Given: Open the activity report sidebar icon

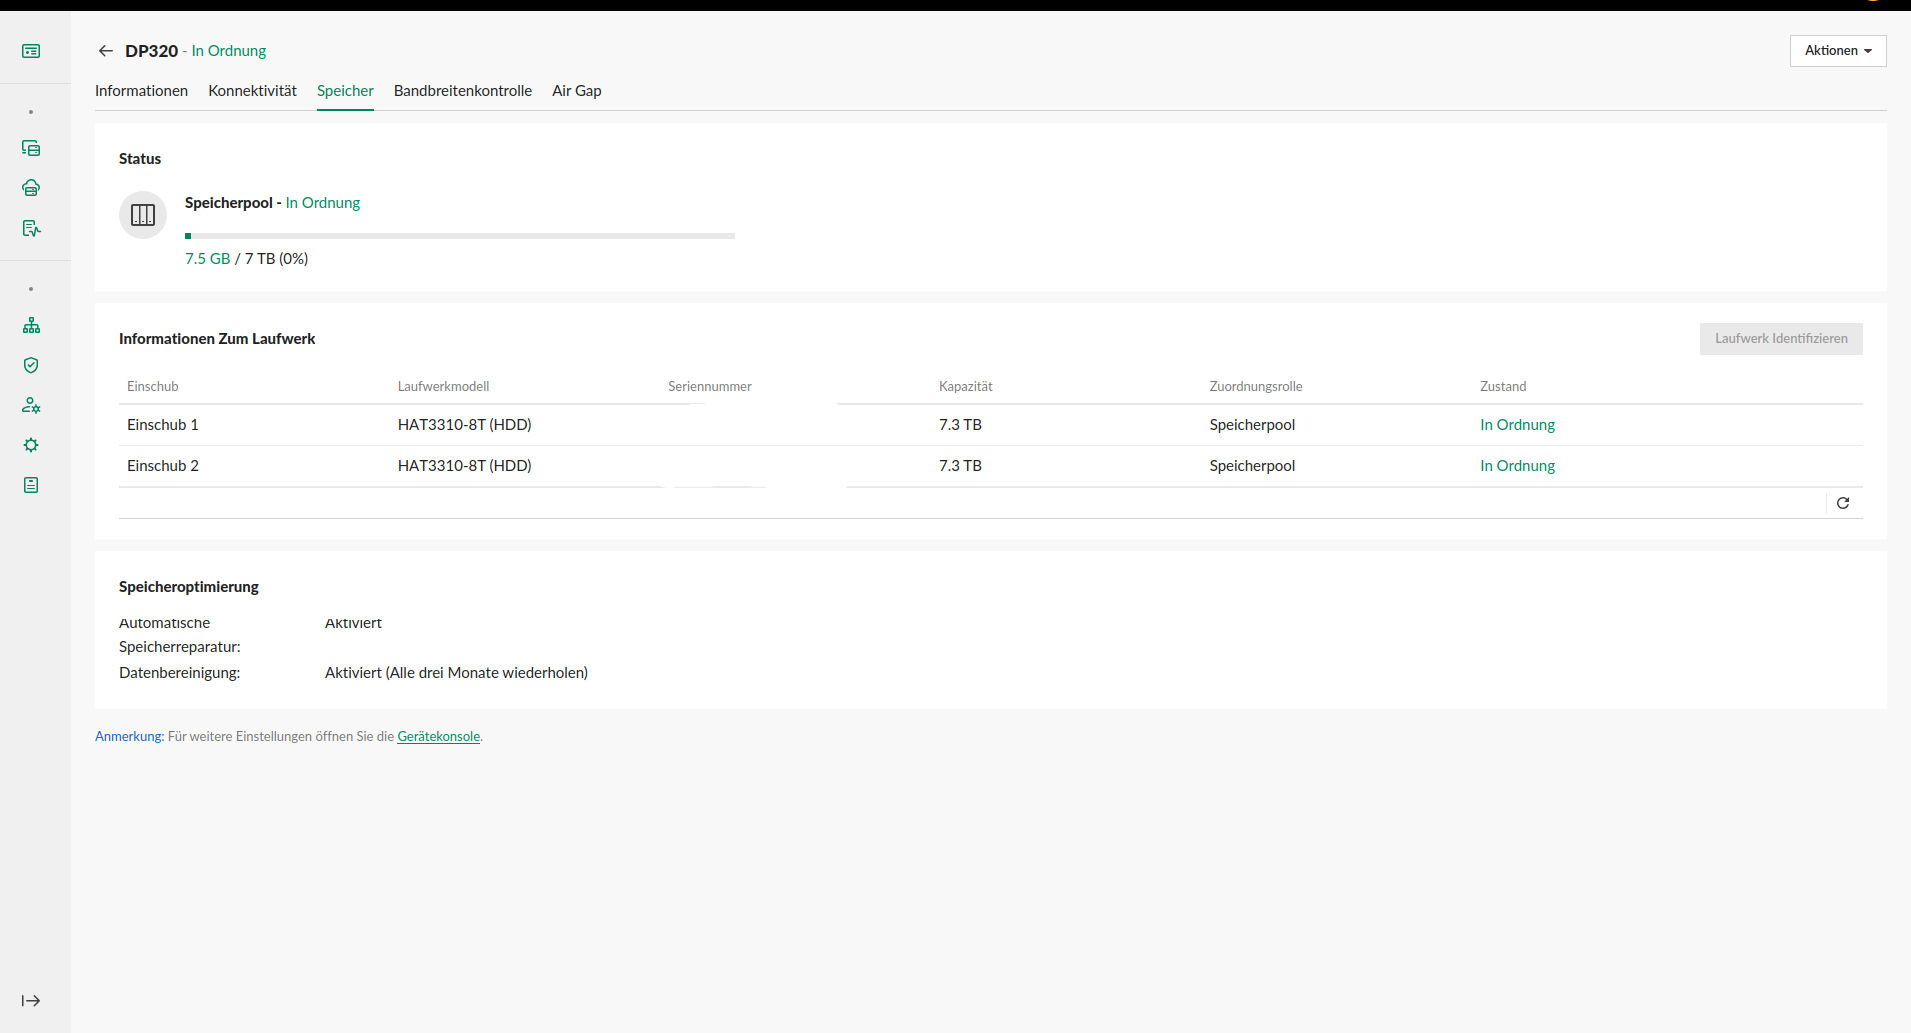Looking at the screenshot, I should pos(31,228).
